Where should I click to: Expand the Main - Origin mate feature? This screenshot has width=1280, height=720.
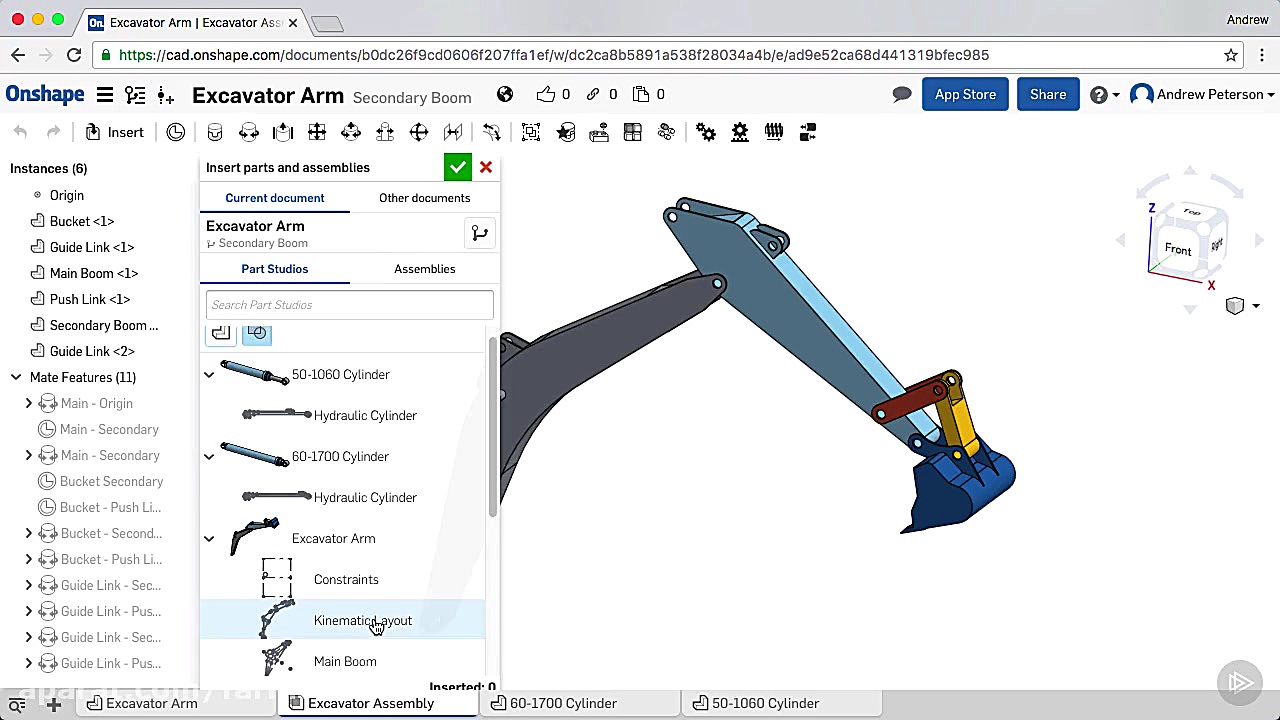(29, 403)
